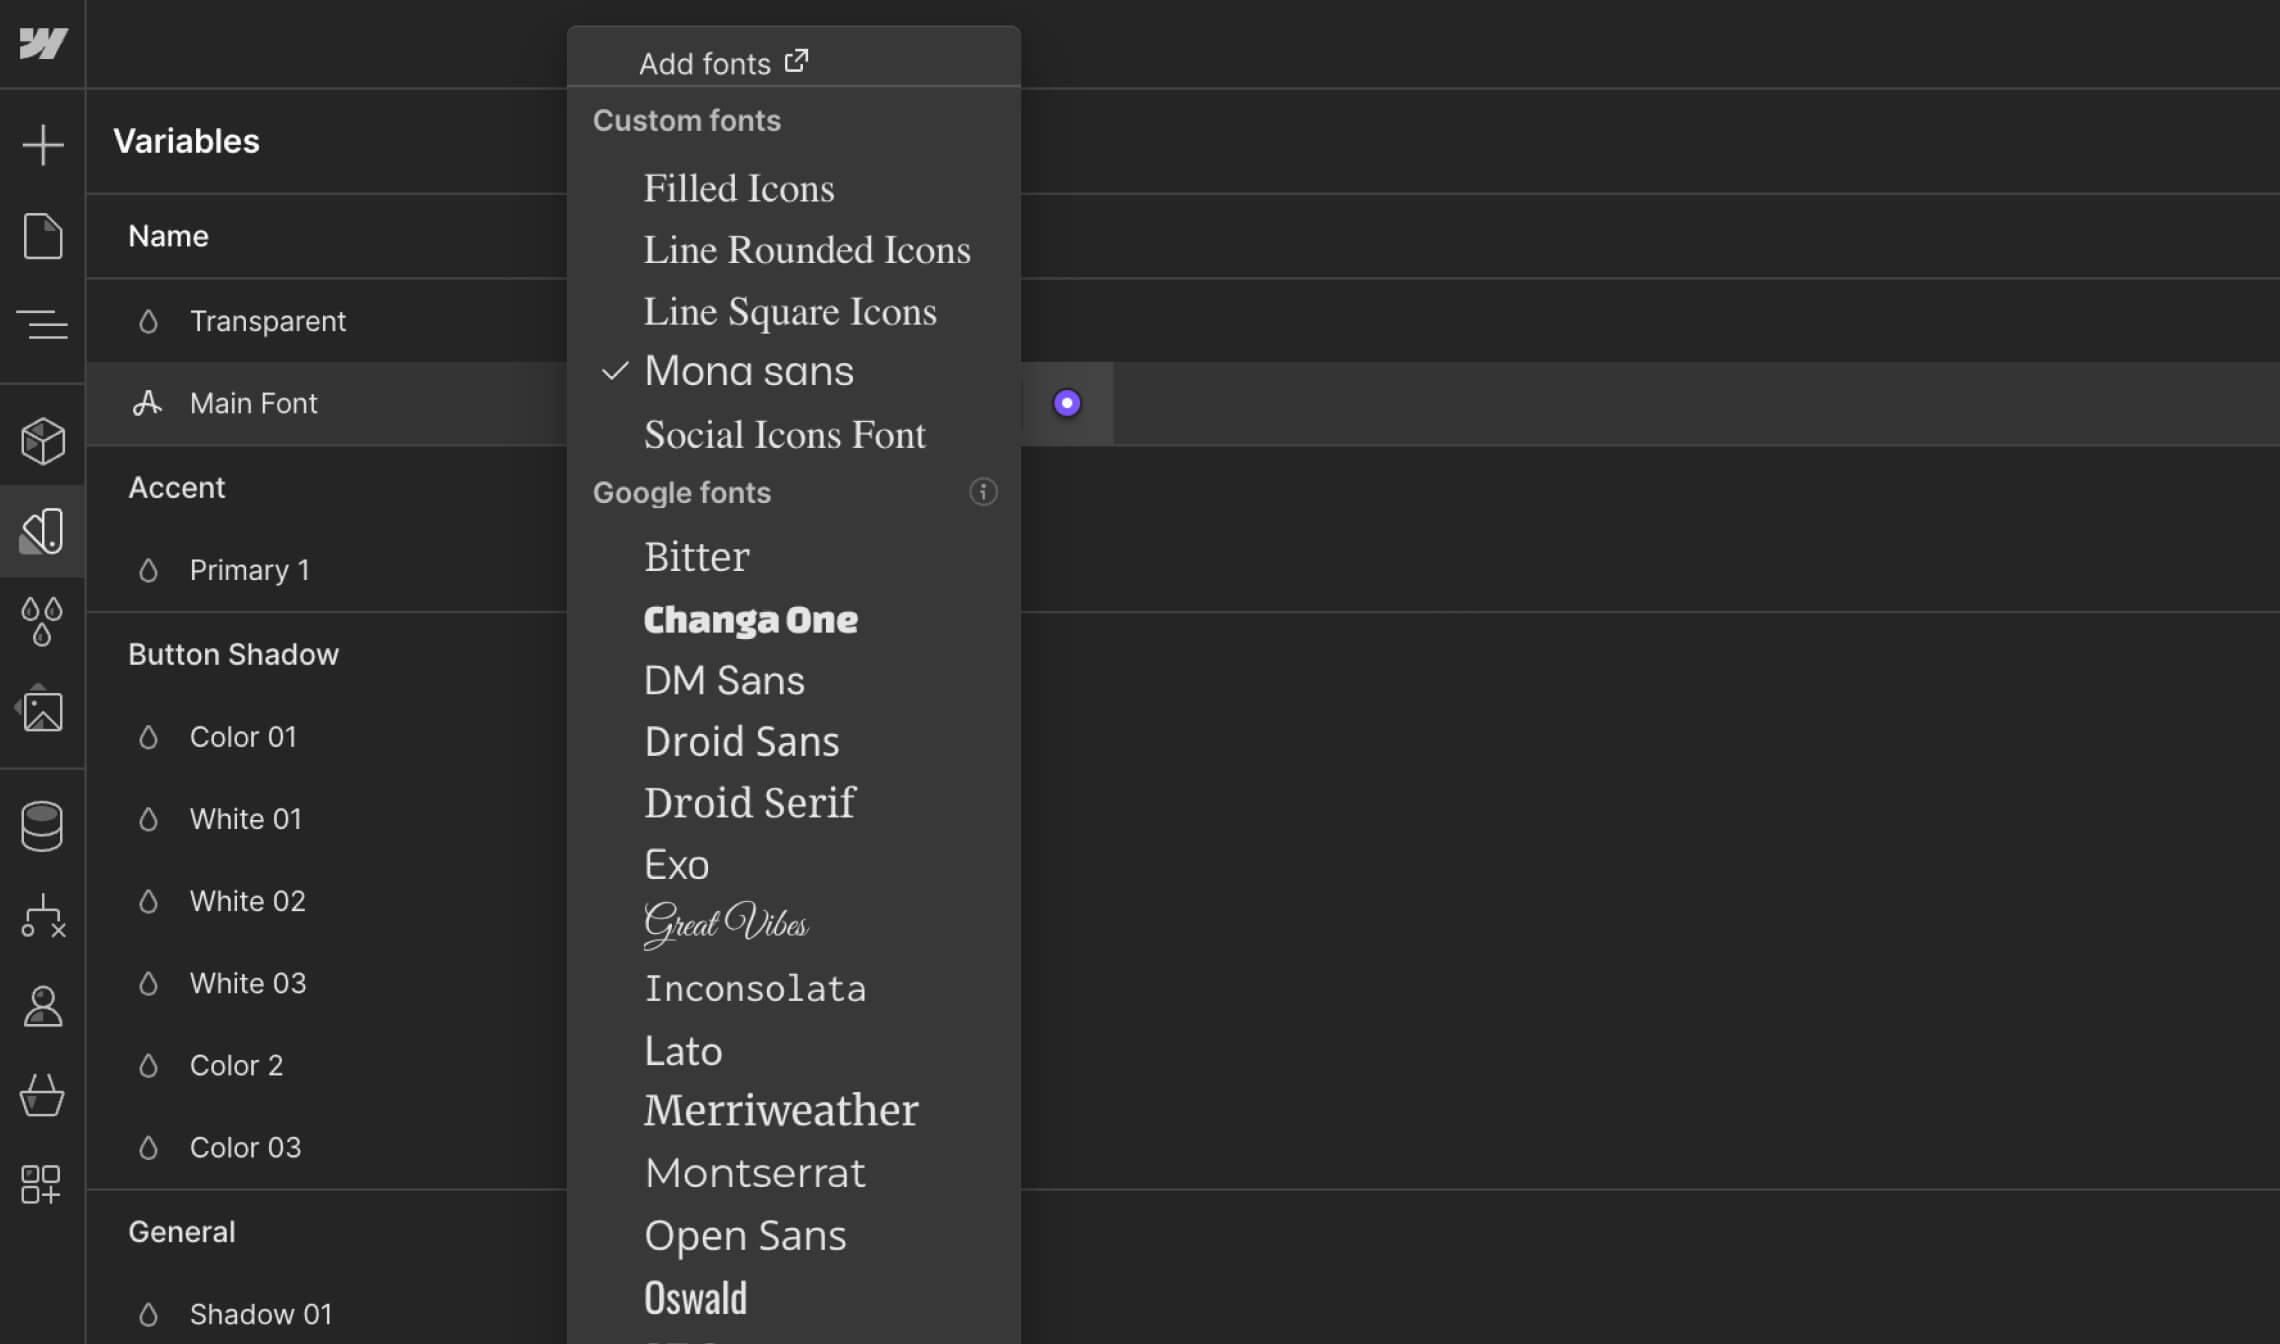
Task: Open the Components cube icon
Action: [43, 441]
